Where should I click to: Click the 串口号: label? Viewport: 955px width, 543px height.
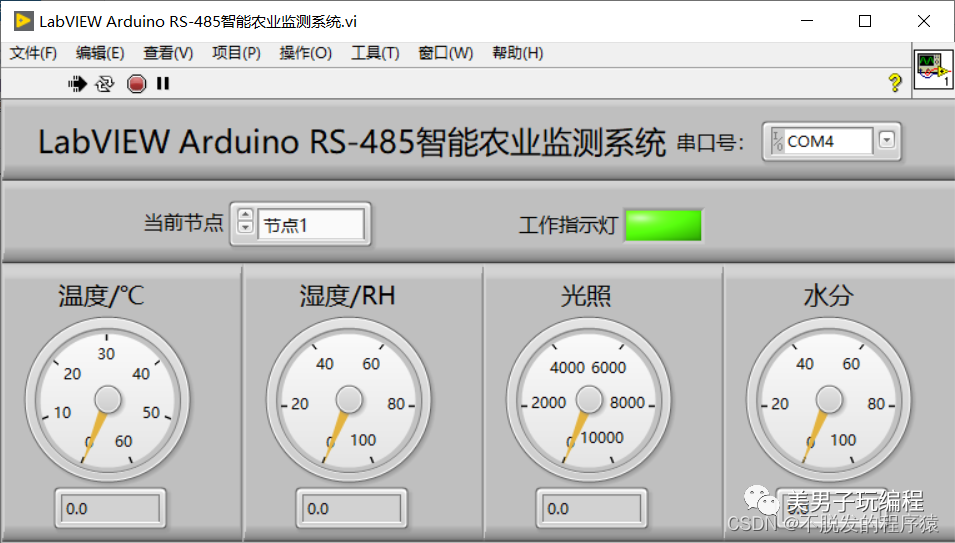coord(710,143)
